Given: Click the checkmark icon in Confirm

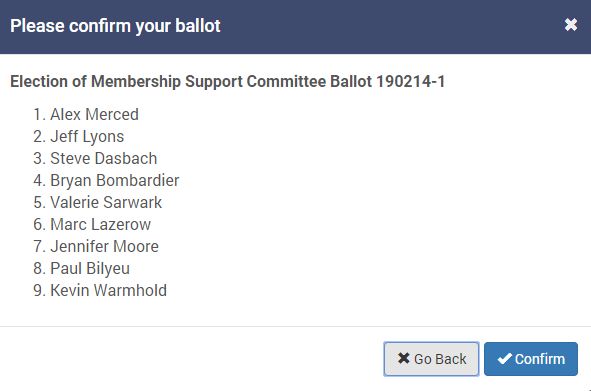Looking at the screenshot, I should tap(504, 359).
